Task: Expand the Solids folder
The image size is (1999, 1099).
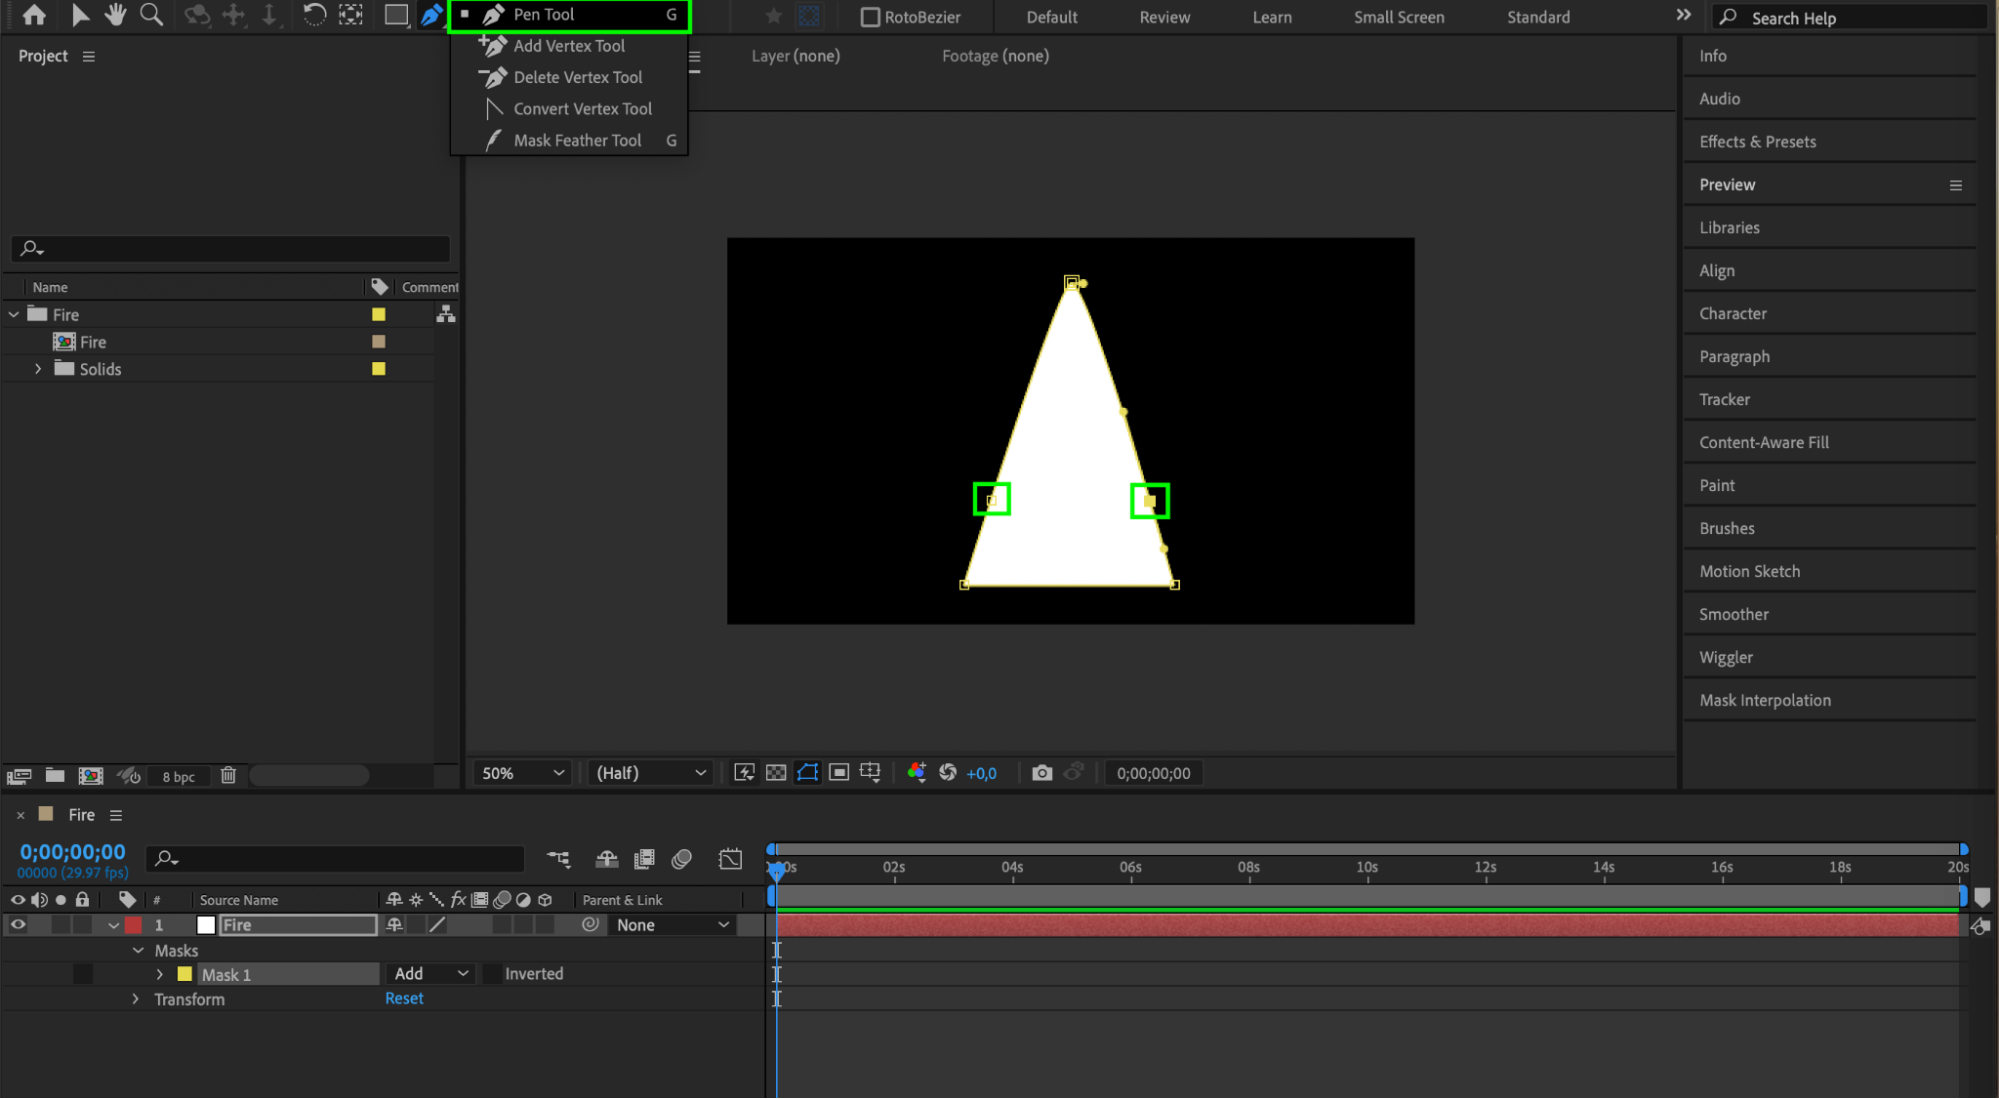Action: [38, 369]
